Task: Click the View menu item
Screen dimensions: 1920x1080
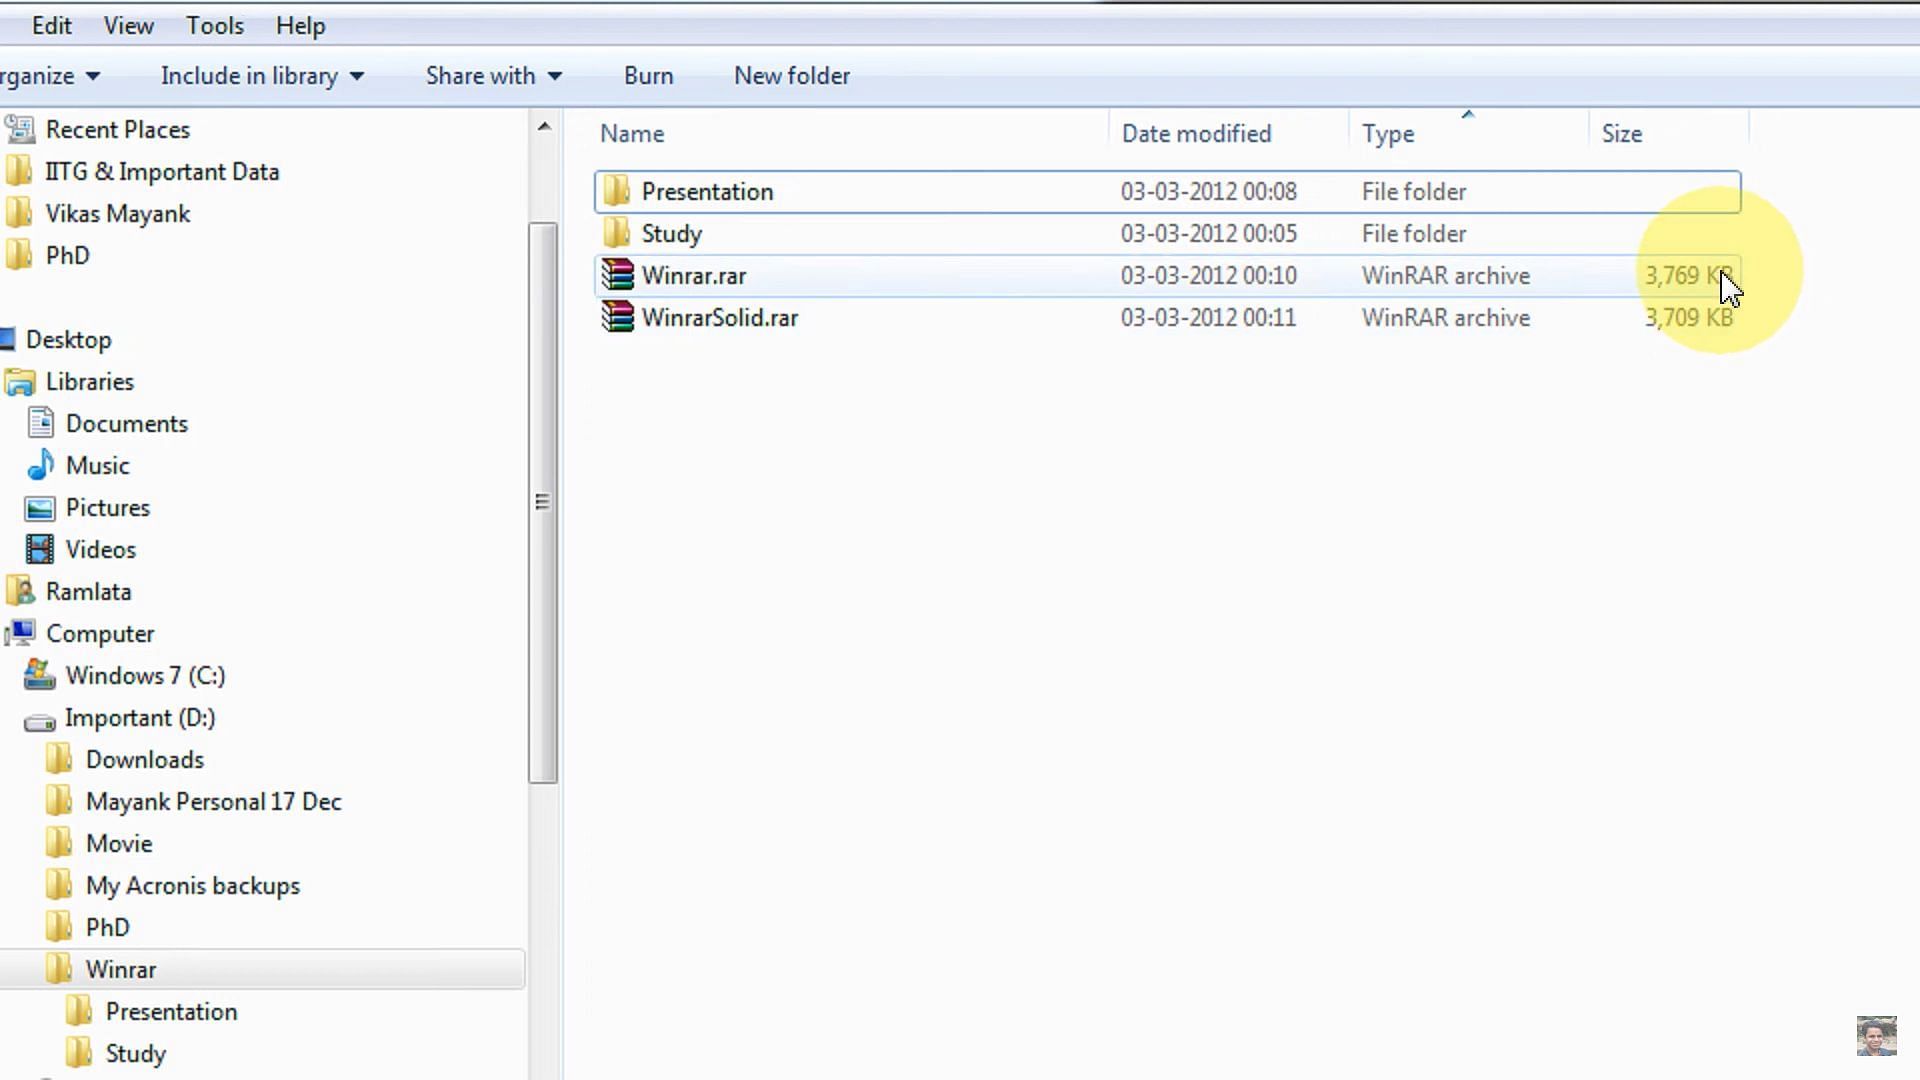Action: click(x=128, y=25)
